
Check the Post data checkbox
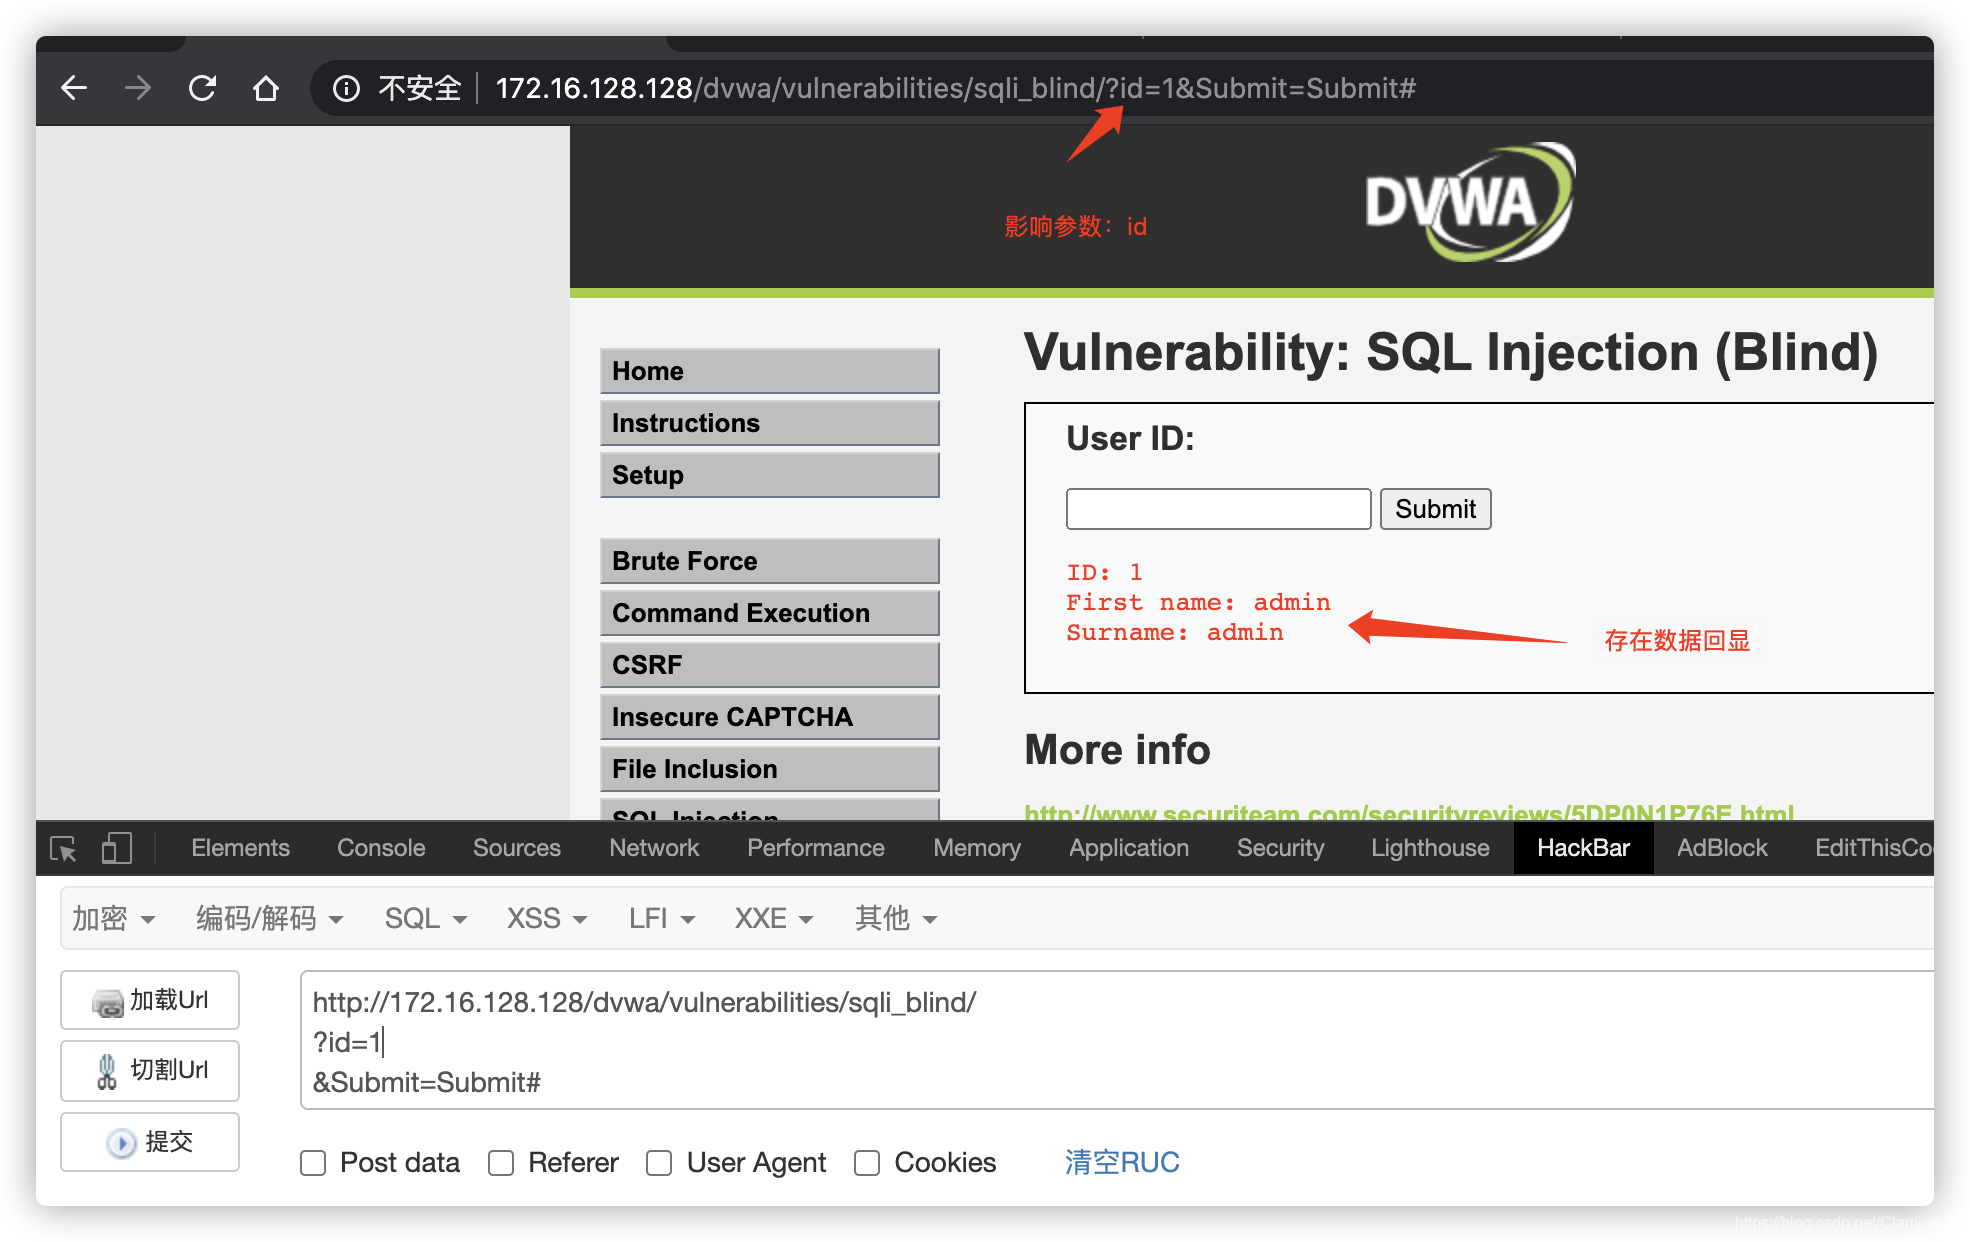[x=313, y=1163]
